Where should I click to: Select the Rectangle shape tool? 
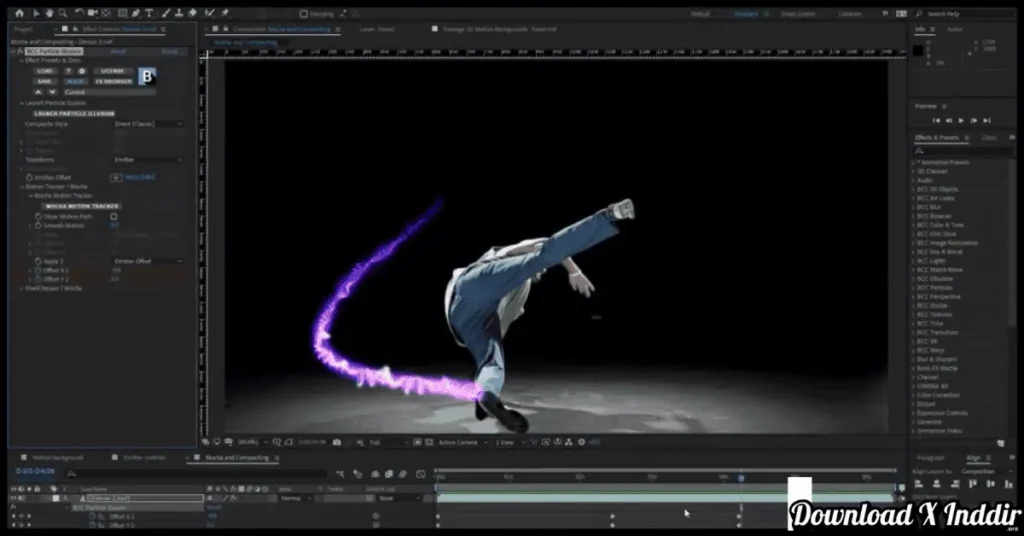(x=123, y=13)
